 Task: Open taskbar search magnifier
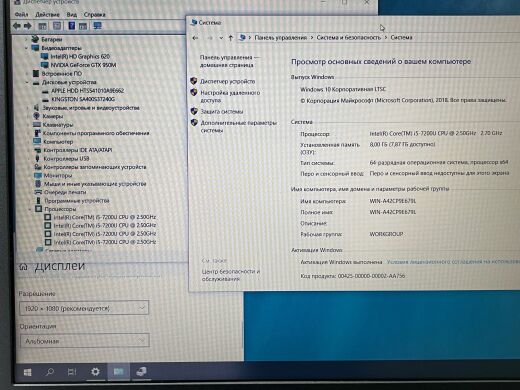[x=50, y=372]
